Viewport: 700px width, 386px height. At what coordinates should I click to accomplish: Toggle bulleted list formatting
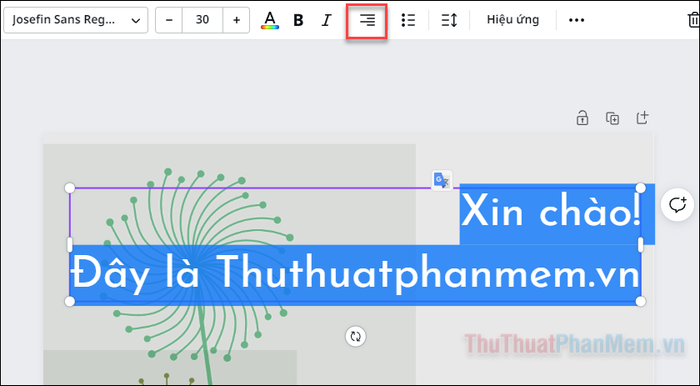(408, 20)
